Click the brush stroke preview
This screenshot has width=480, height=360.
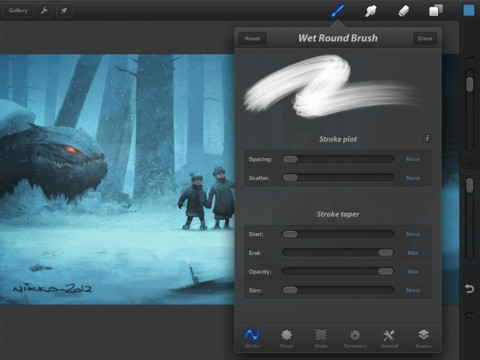[338, 87]
